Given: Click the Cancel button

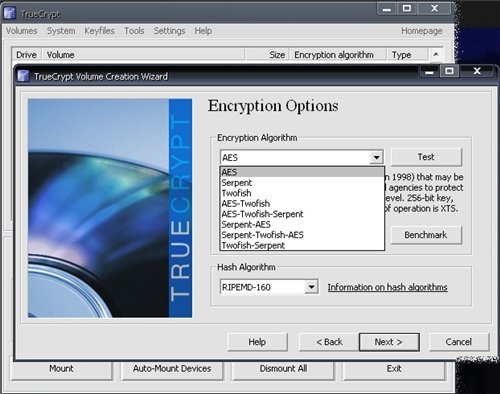Looking at the screenshot, I should [x=459, y=342].
